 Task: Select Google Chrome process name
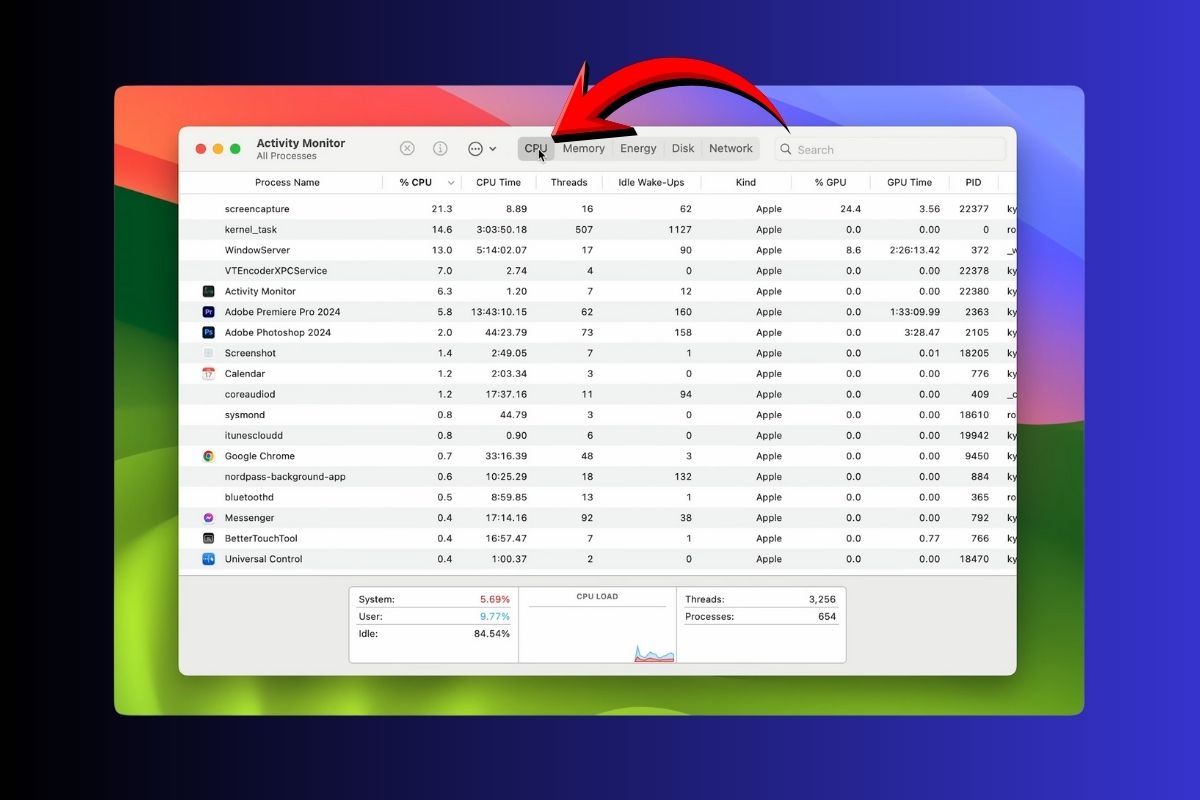[x=259, y=456]
